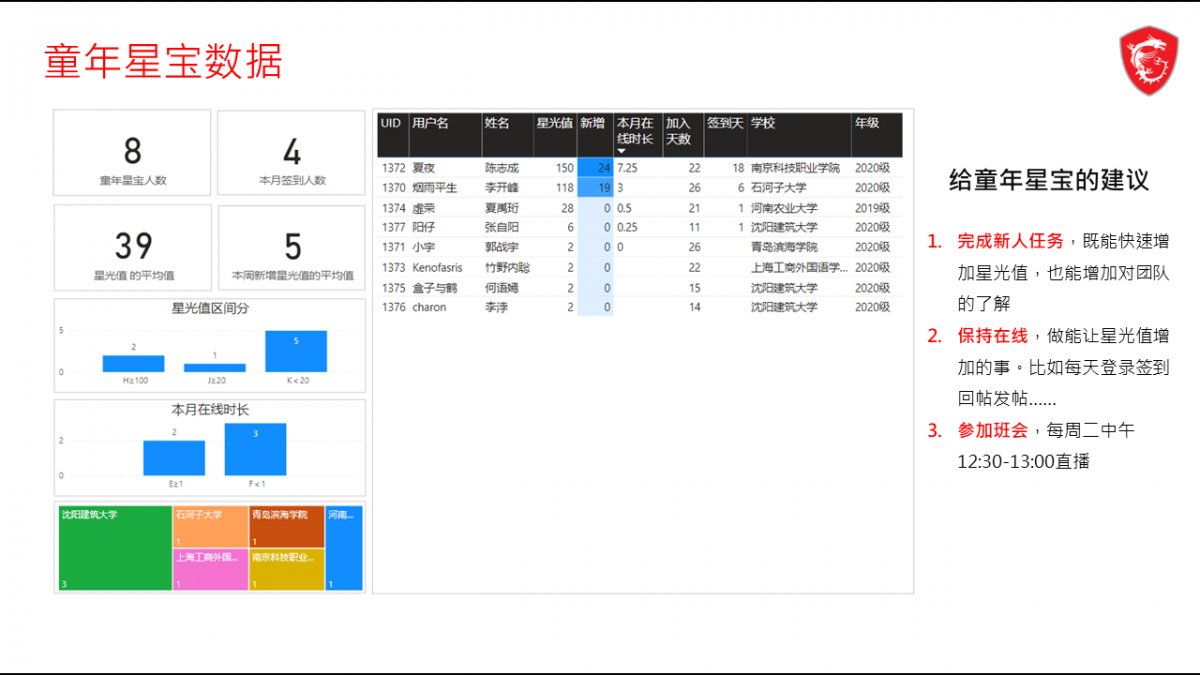Click the online duration cell 7.25
The width and height of the screenshot is (1200, 675).
coord(627,168)
